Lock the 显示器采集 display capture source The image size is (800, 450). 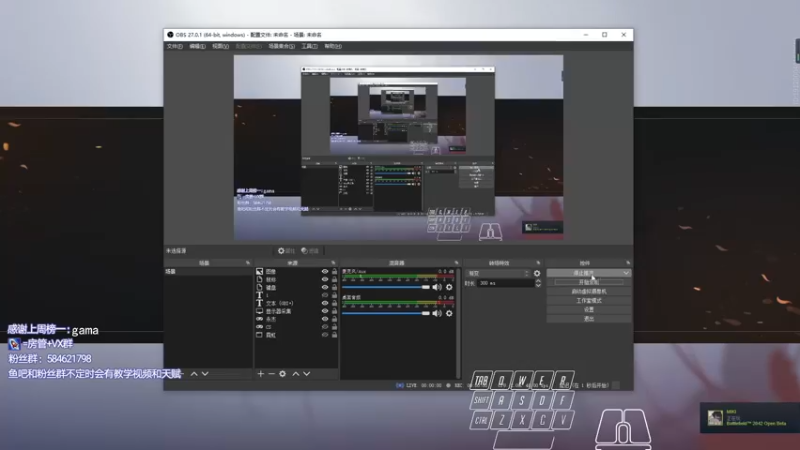pyautogui.click(x=334, y=311)
